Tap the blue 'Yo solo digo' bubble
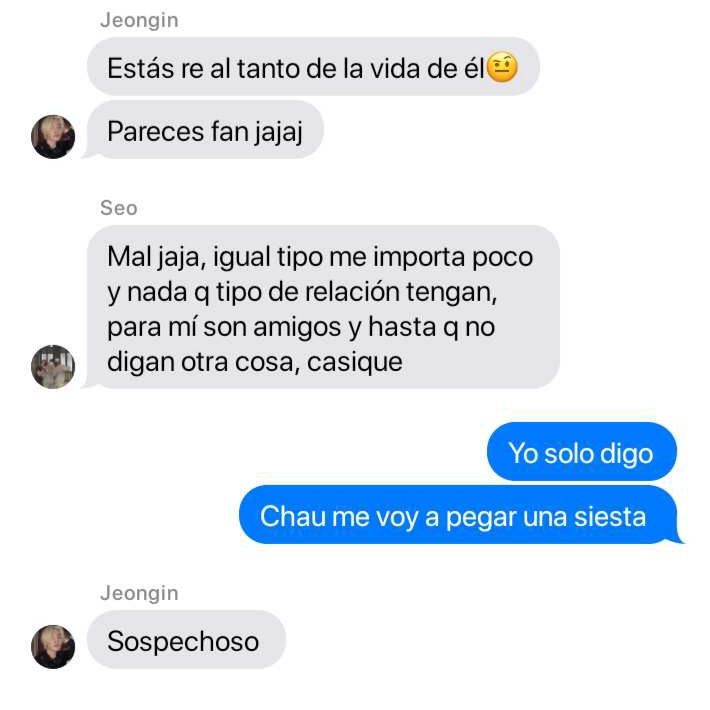This screenshot has height=710, width=710. point(581,451)
